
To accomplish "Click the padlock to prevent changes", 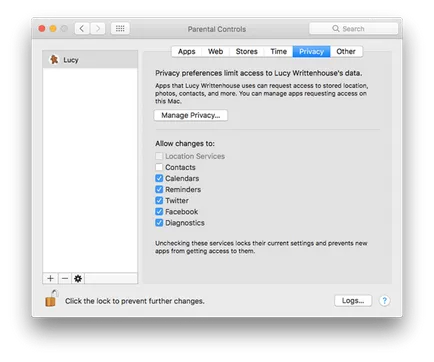I will [x=51, y=299].
